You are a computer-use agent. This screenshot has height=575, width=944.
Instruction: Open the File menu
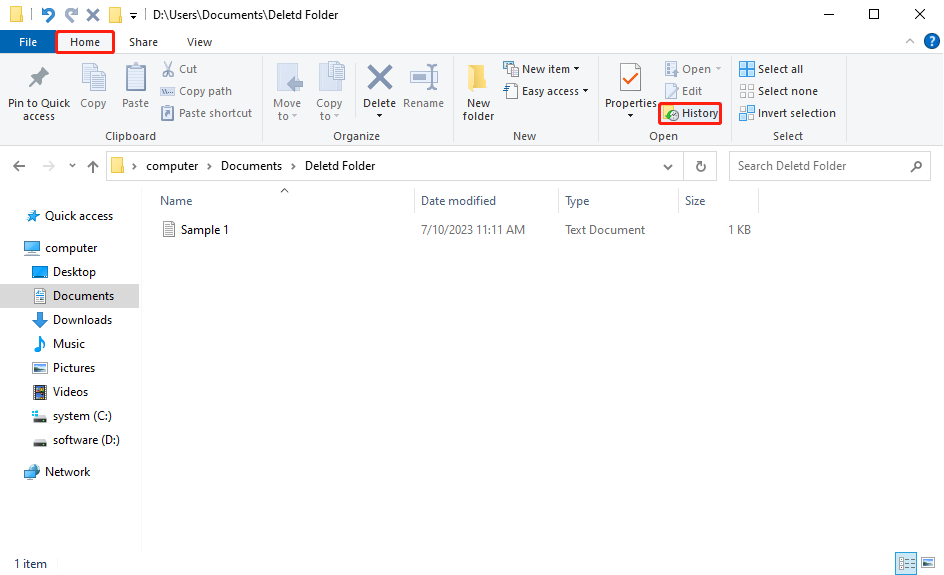point(28,42)
